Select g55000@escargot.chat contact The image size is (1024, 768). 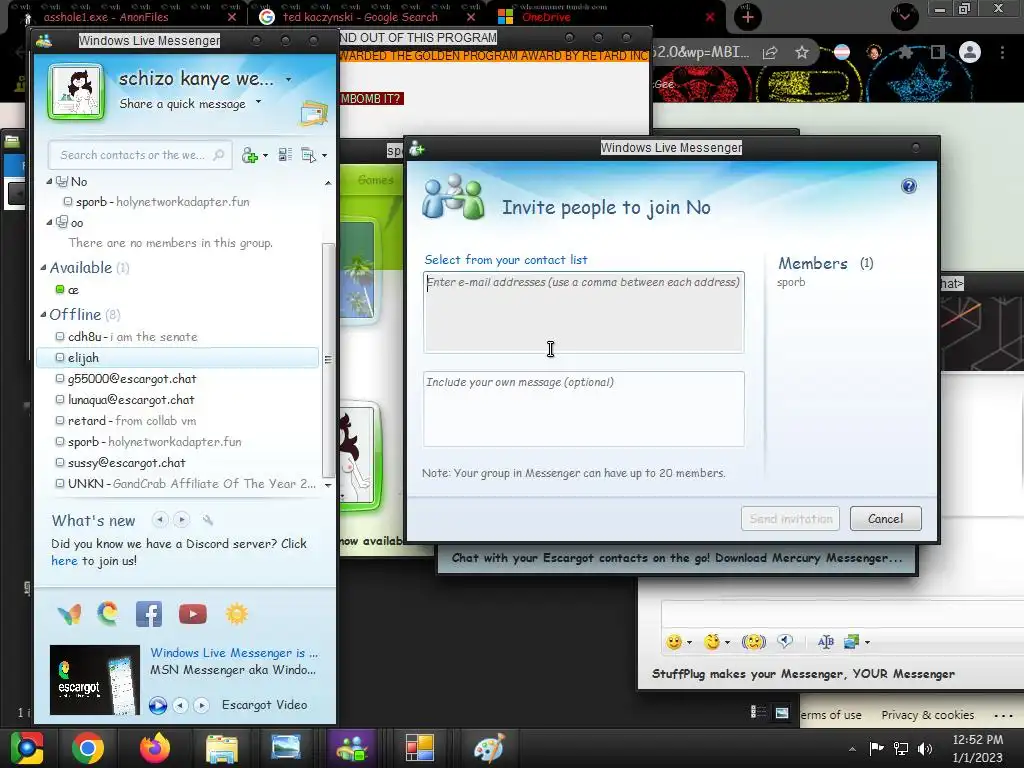[x=125, y=379]
